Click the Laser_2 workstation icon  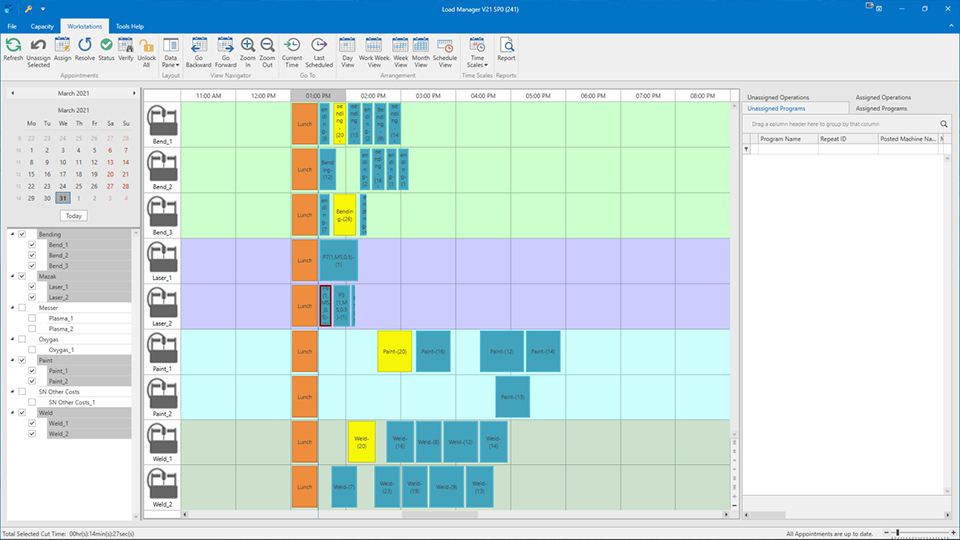click(x=162, y=303)
